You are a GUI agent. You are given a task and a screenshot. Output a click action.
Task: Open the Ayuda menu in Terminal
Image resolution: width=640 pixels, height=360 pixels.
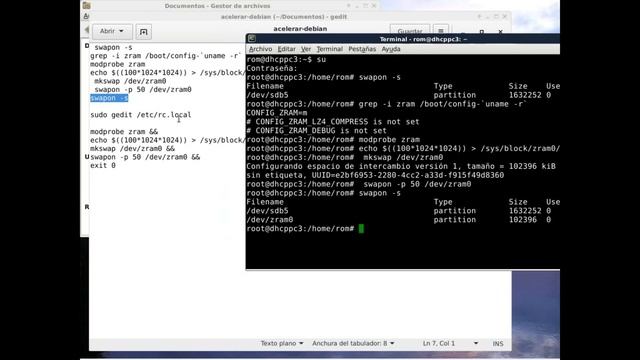(391, 49)
